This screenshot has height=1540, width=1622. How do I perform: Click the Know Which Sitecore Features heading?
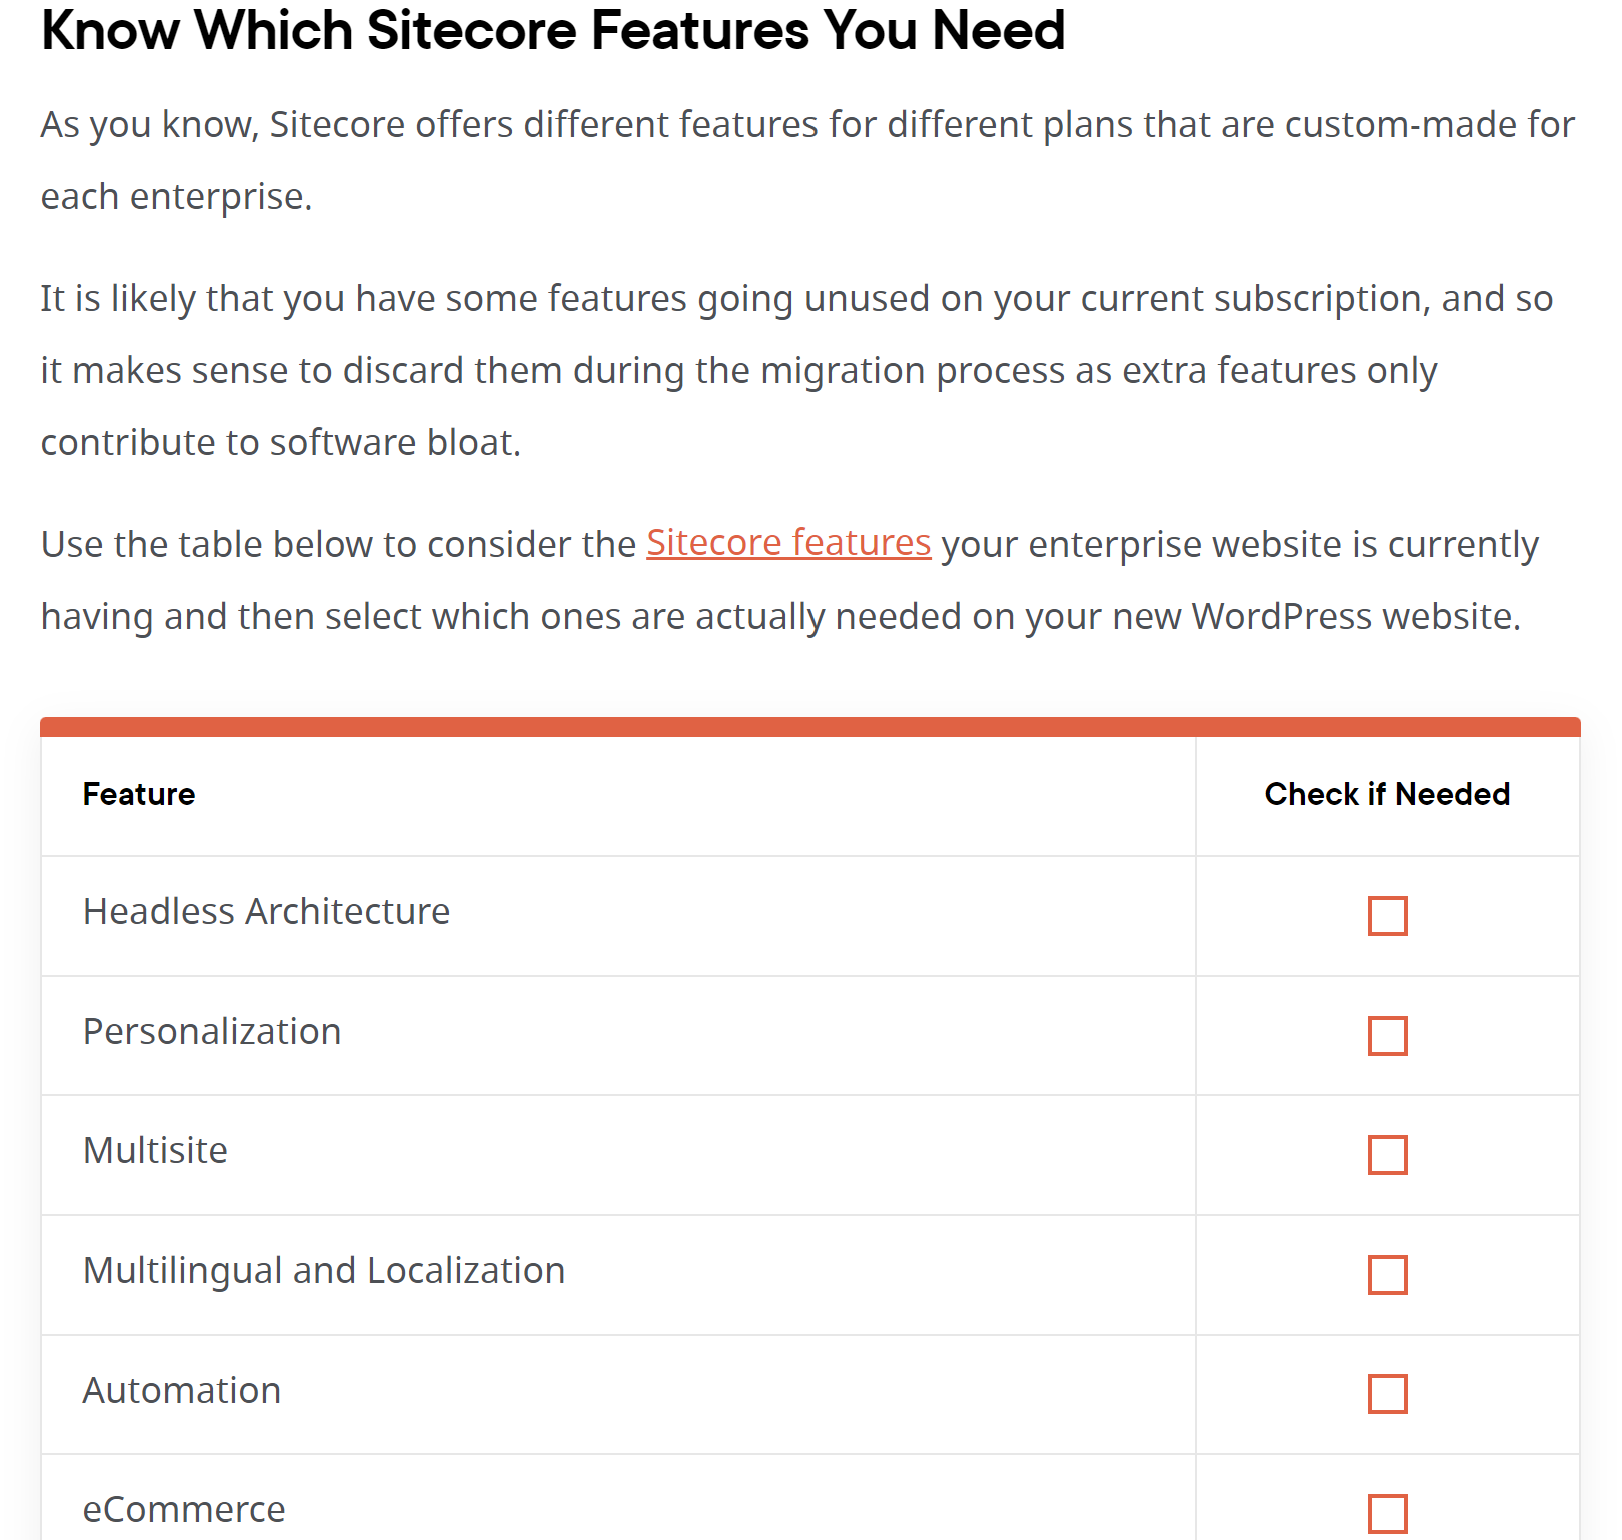[x=552, y=30]
